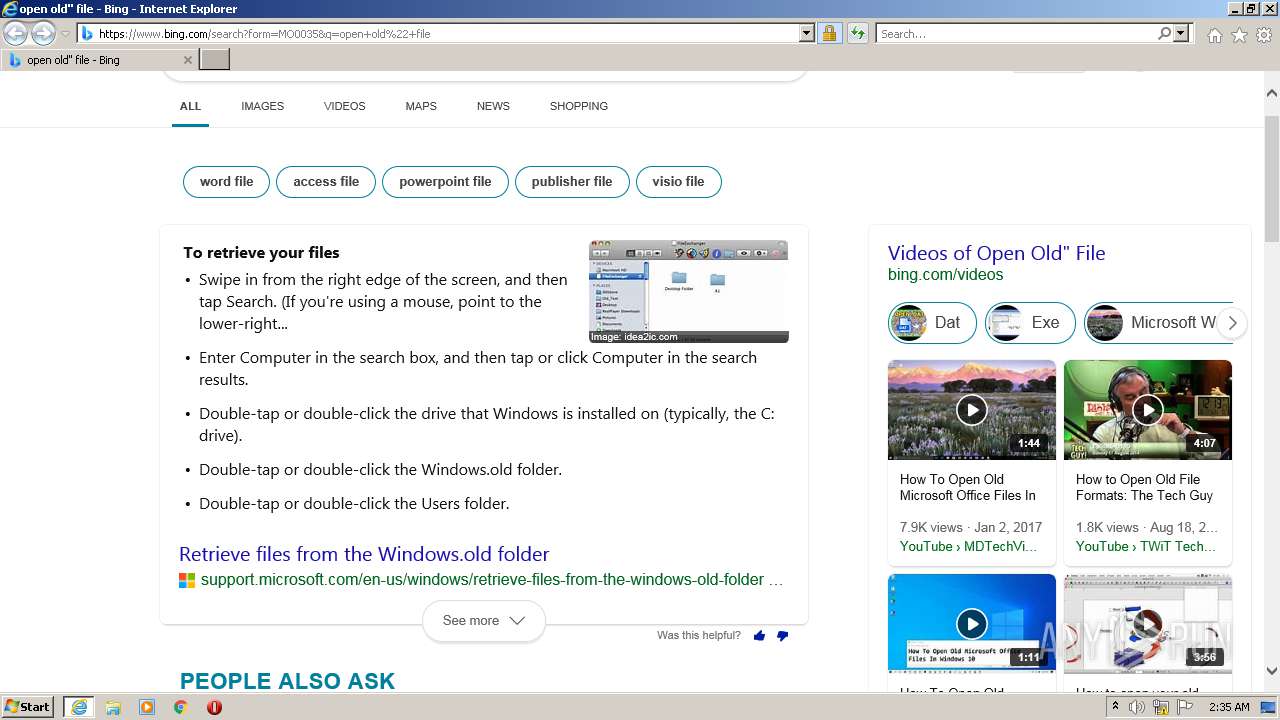Show hidden system tray icons arrow
Image resolution: width=1280 pixels, height=720 pixels.
(1116, 707)
